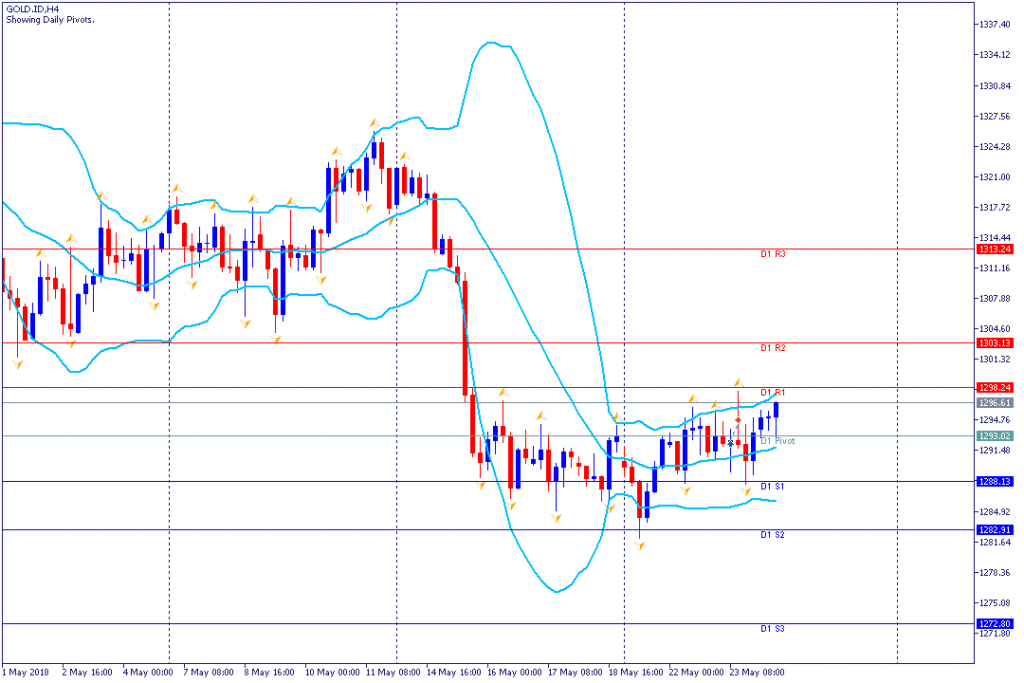Click the '14 May 16:00' time axis label
Image resolution: width=1024 pixels, height=683 pixels.
pos(454,673)
